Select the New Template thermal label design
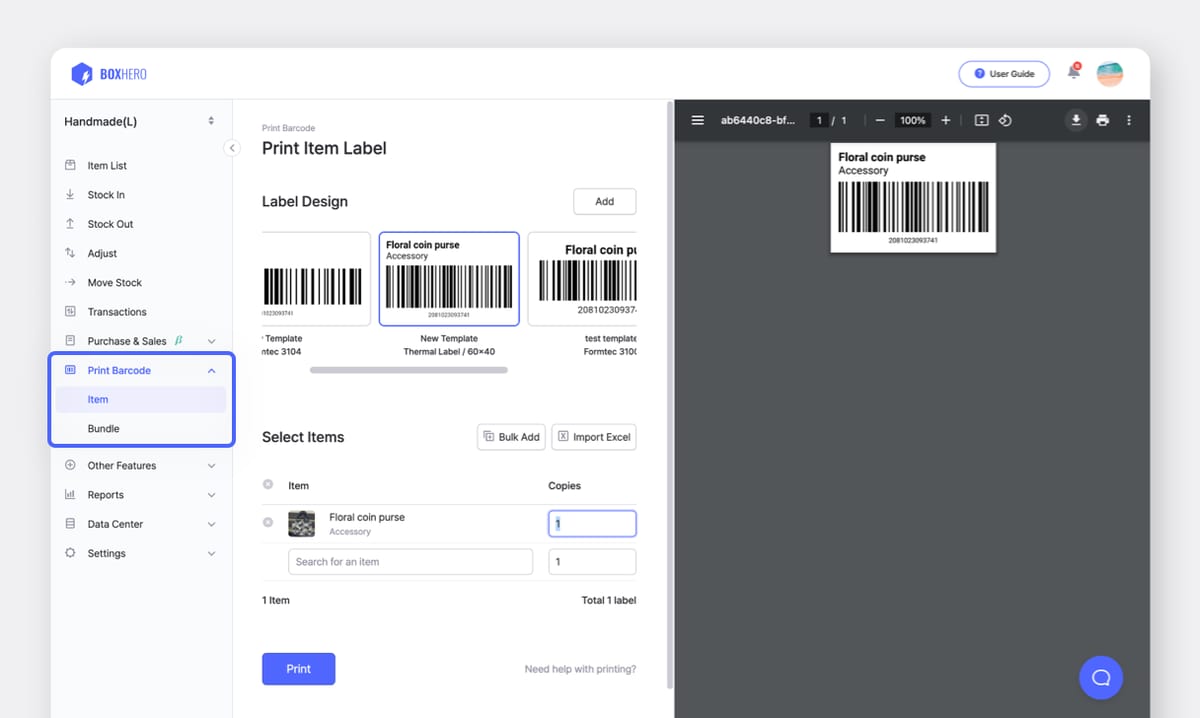Viewport: 1200px width, 718px height. [448, 278]
